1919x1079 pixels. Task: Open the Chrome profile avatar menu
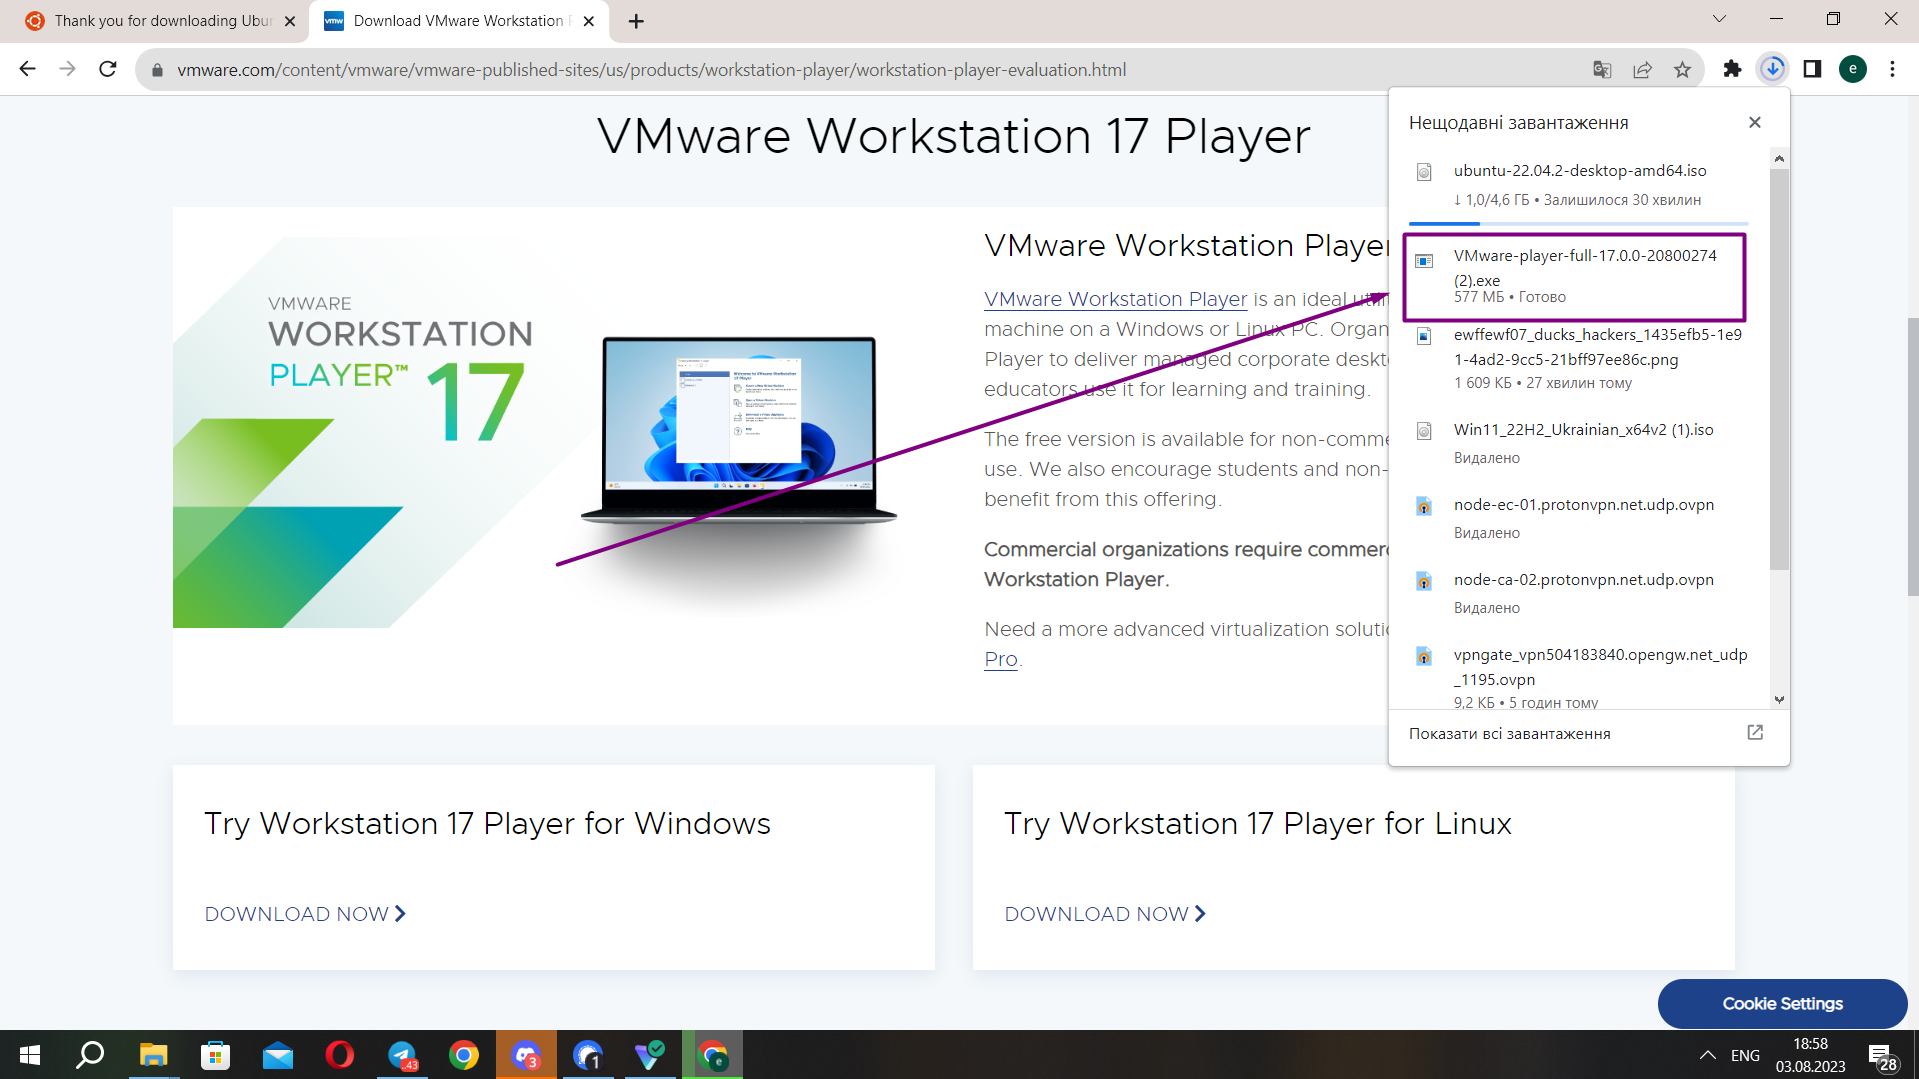(1852, 69)
